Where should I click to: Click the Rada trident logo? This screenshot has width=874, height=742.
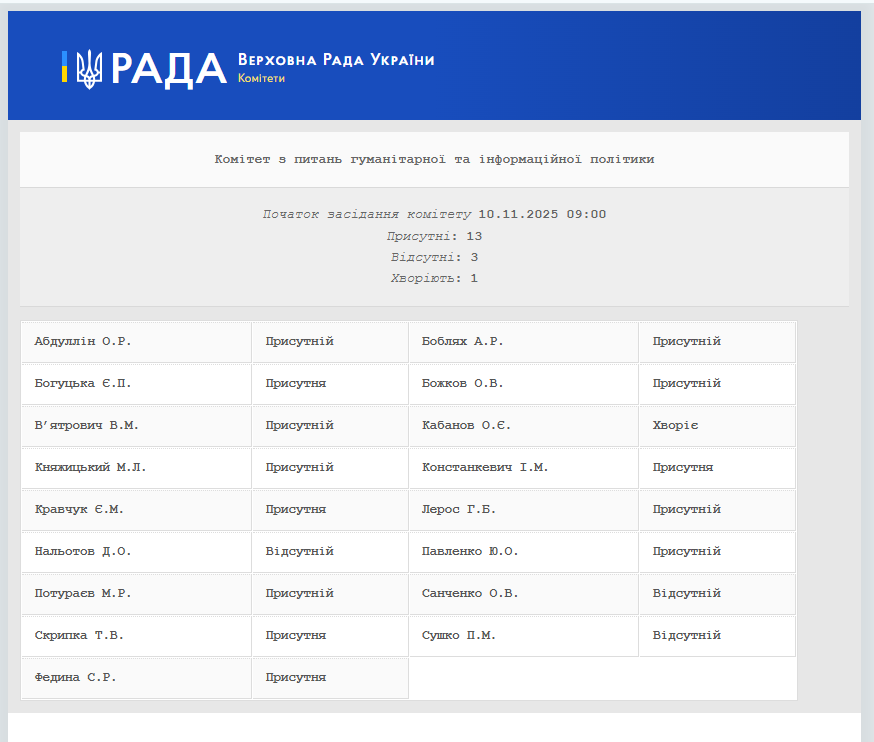tap(89, 69)
